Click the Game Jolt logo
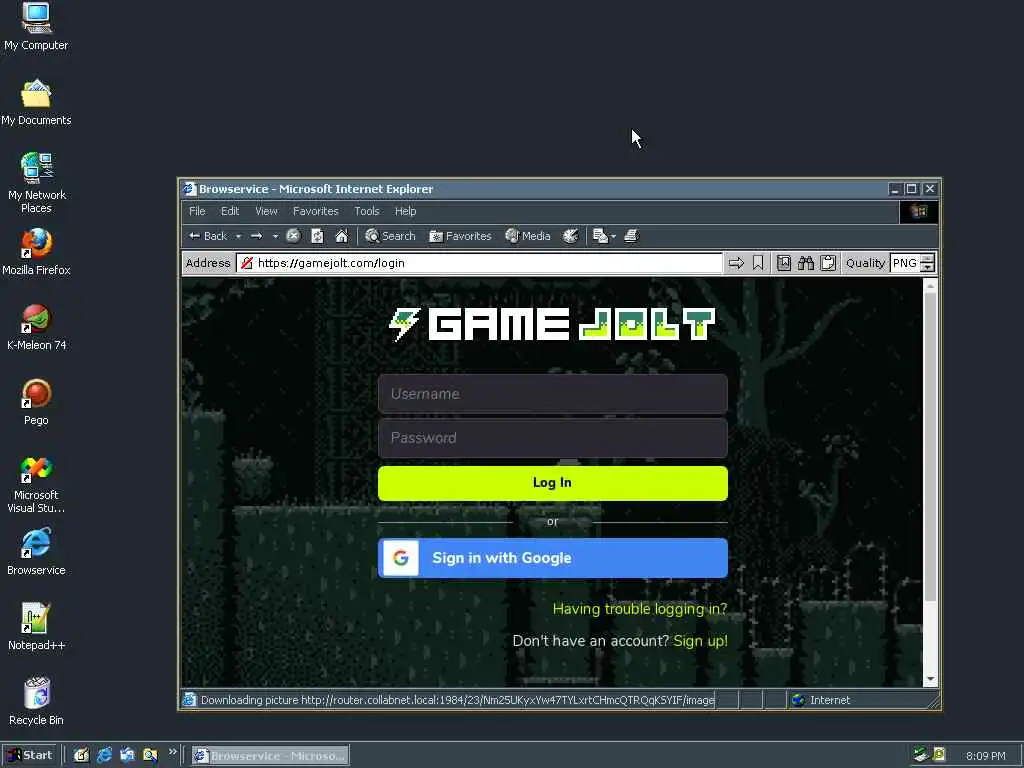This screenshot has height=768, width=1024. coord(552,325)
